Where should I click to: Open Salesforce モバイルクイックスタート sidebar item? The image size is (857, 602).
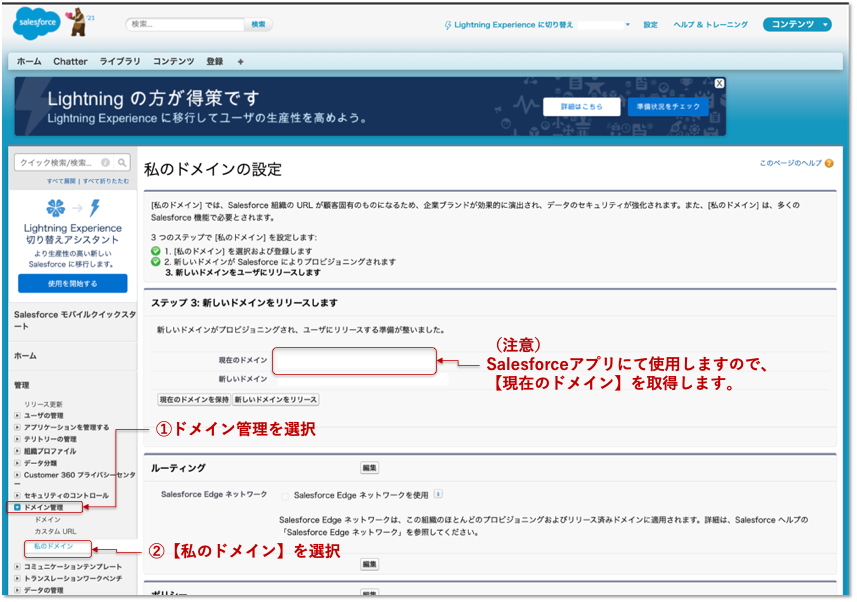click(73, 320)
